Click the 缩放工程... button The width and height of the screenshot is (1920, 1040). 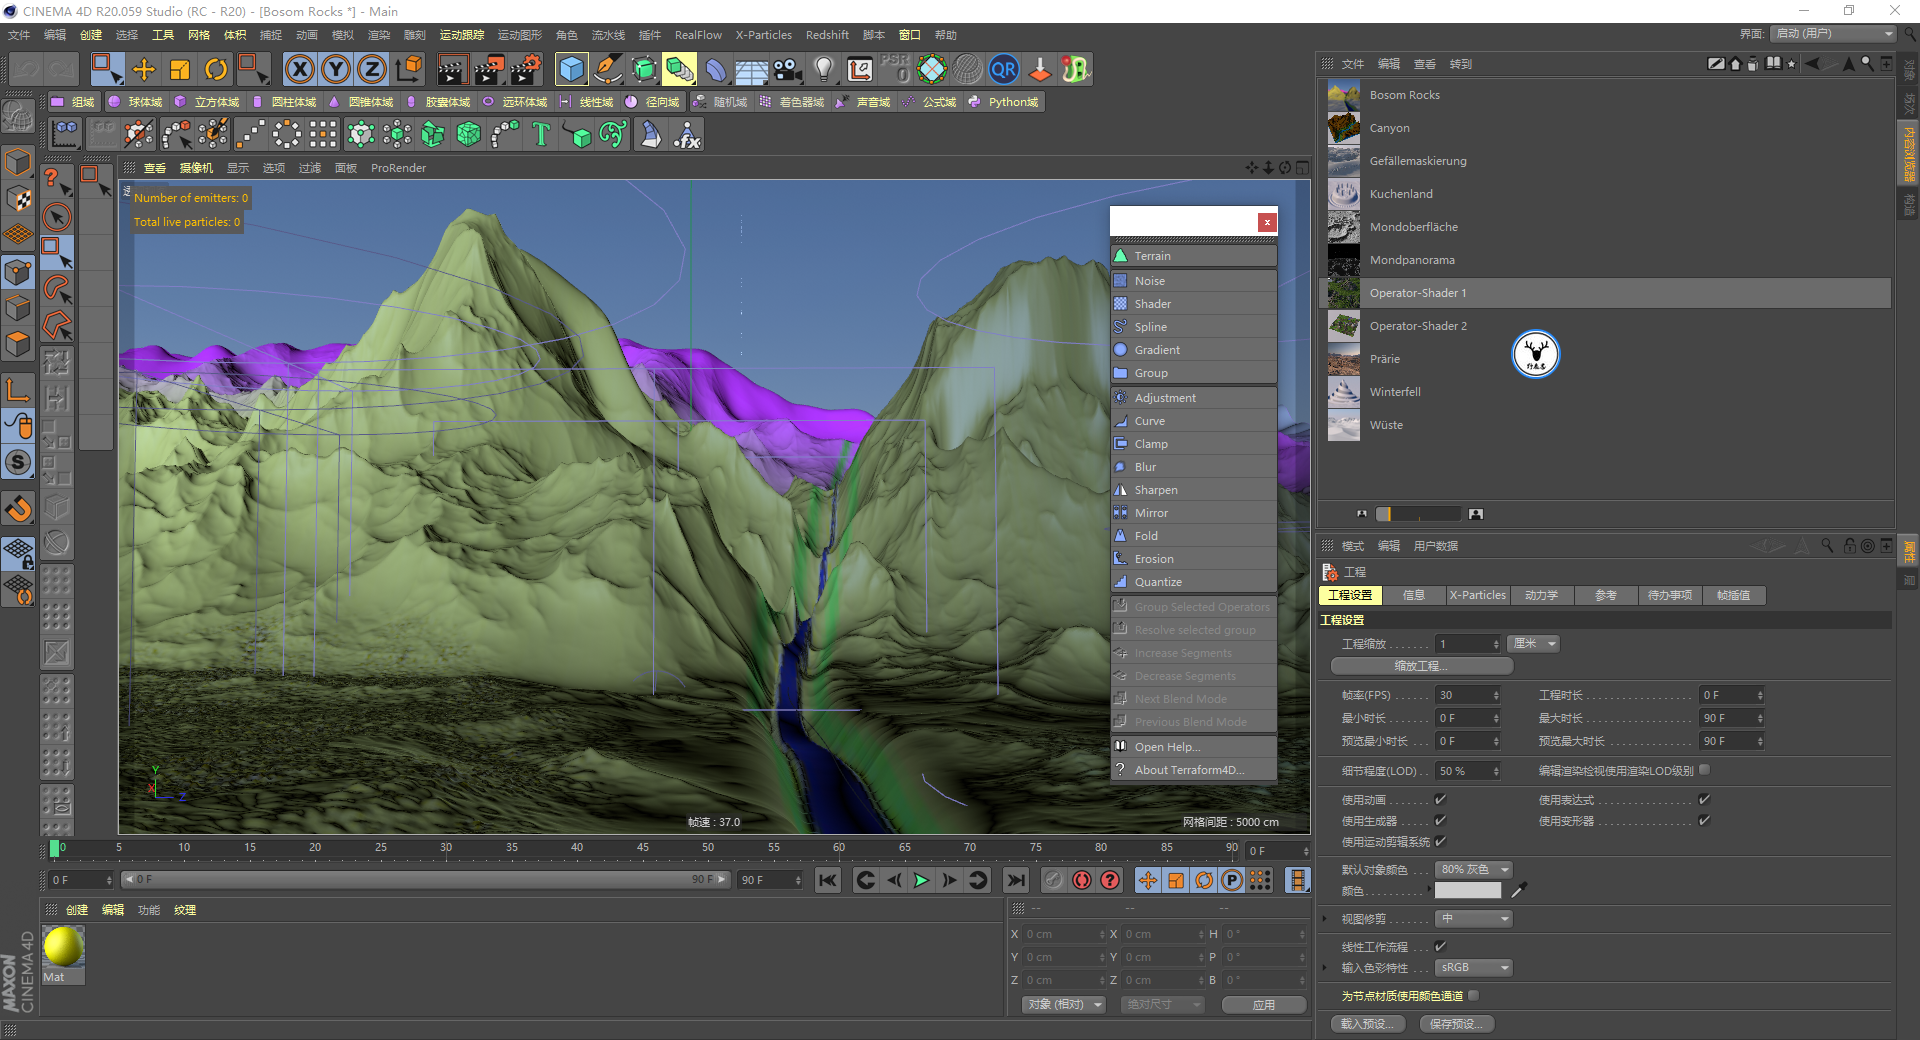pos(1421,666)
